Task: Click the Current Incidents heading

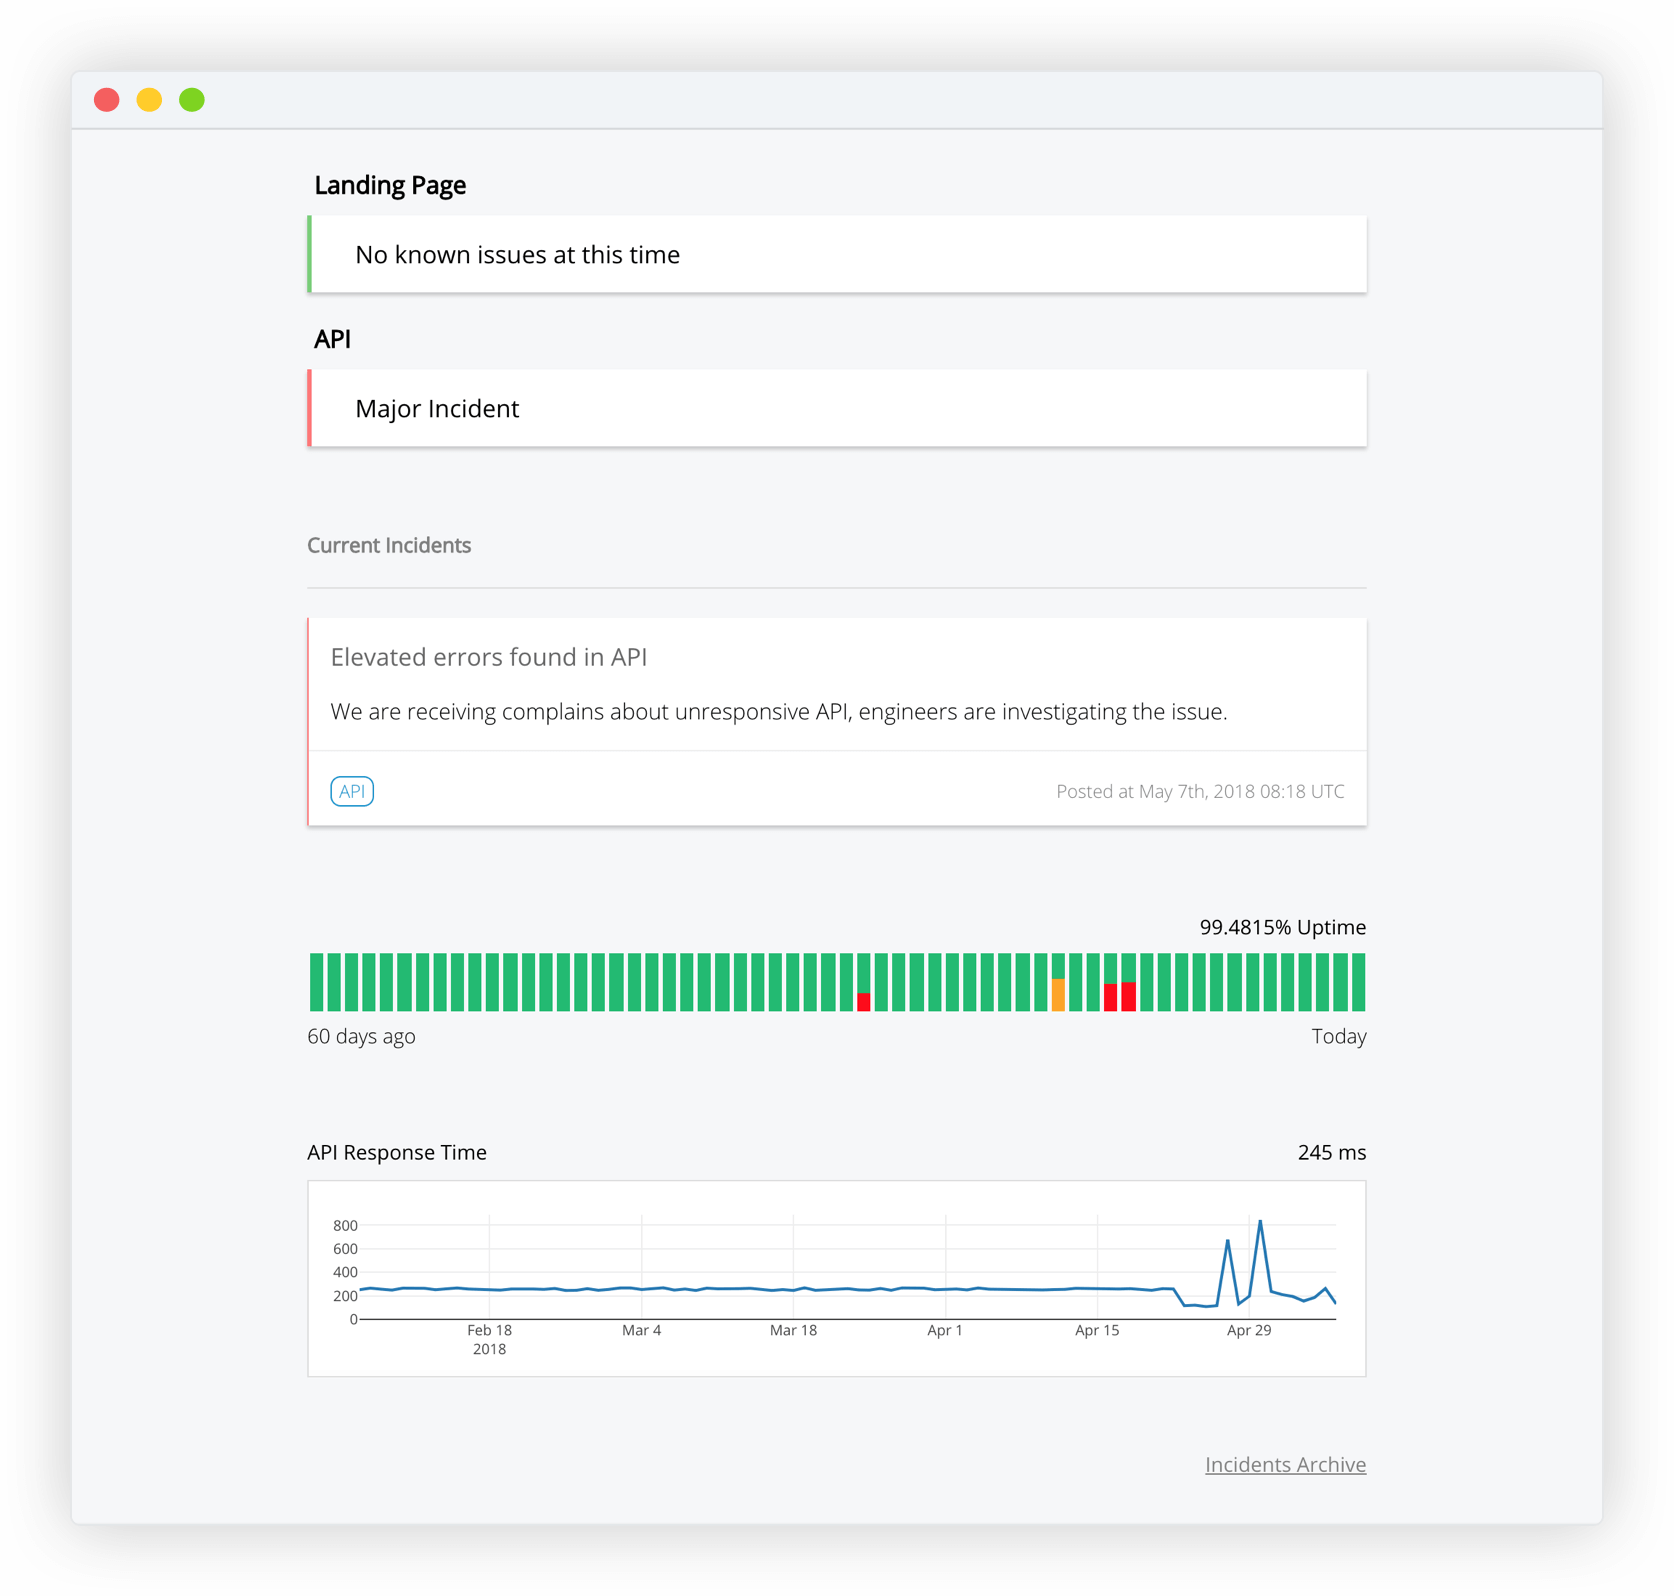Action: [389, 545]
